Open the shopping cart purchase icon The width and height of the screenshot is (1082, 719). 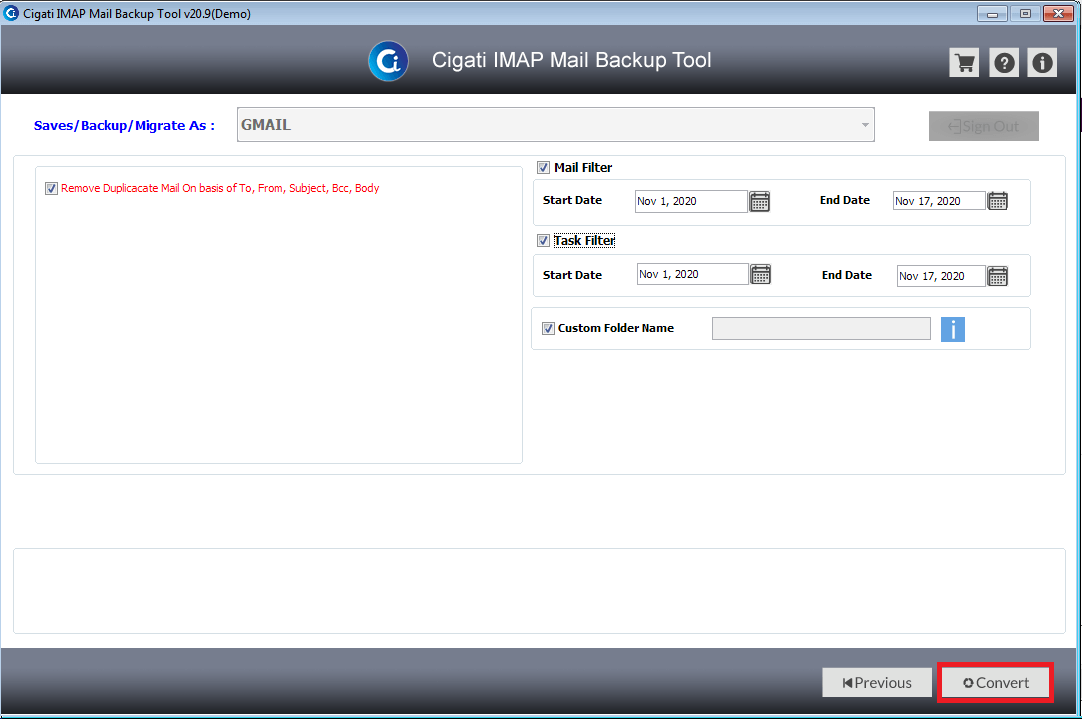(964, 63)
